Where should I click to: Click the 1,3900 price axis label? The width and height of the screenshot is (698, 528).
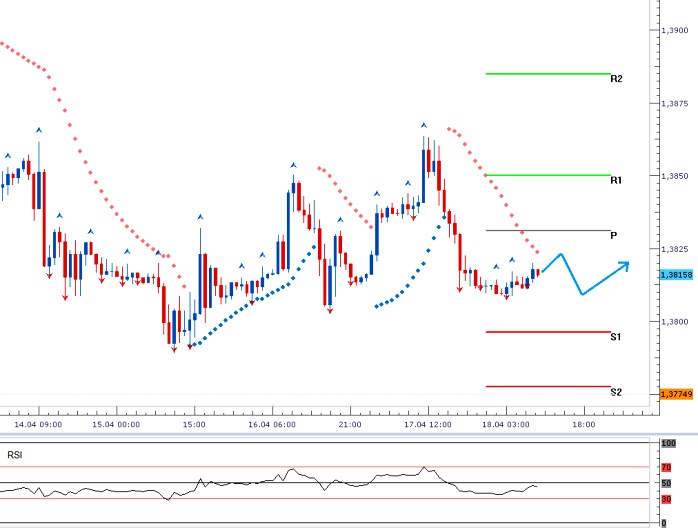[675, 30]
